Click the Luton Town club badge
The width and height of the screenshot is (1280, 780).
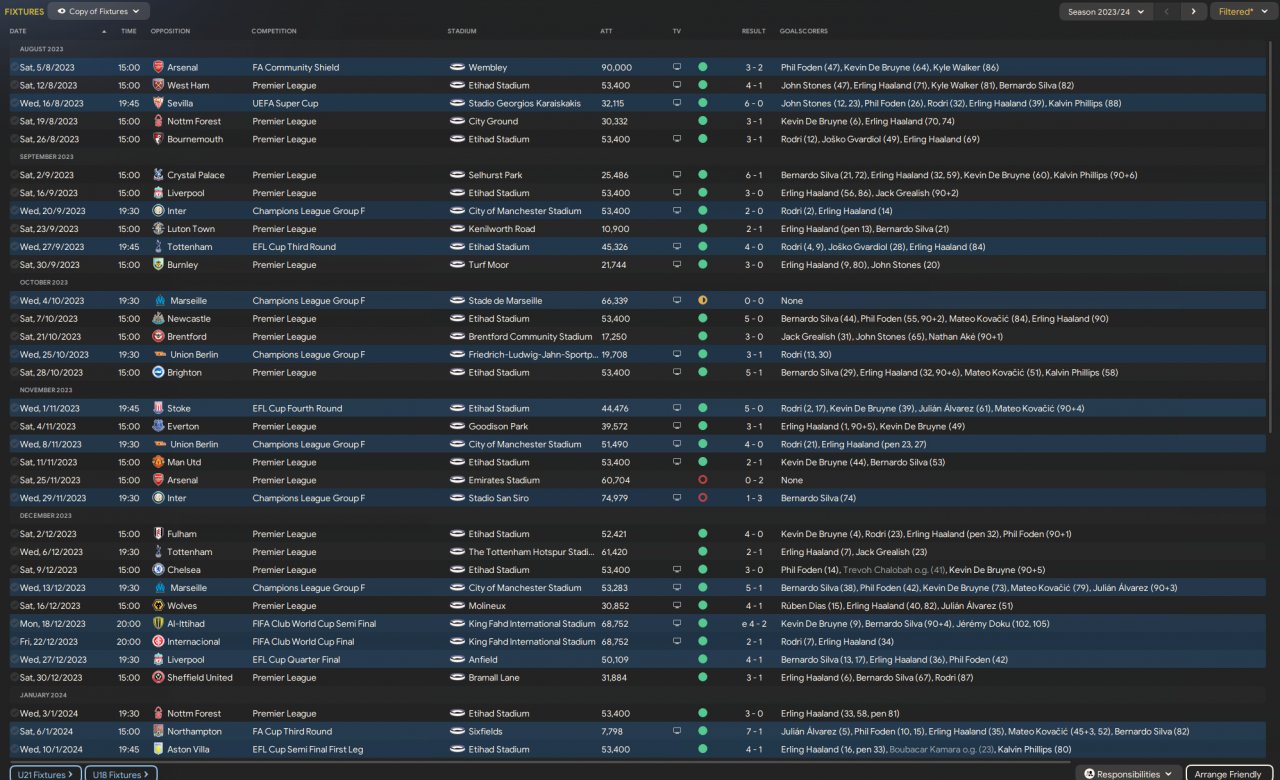158,229
